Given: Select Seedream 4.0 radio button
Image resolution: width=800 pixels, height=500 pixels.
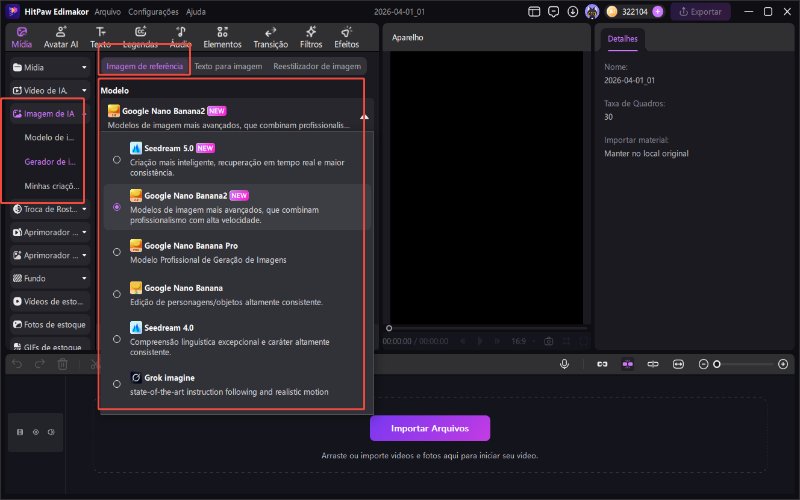Looking at the screenshot, I should (117, 339).
